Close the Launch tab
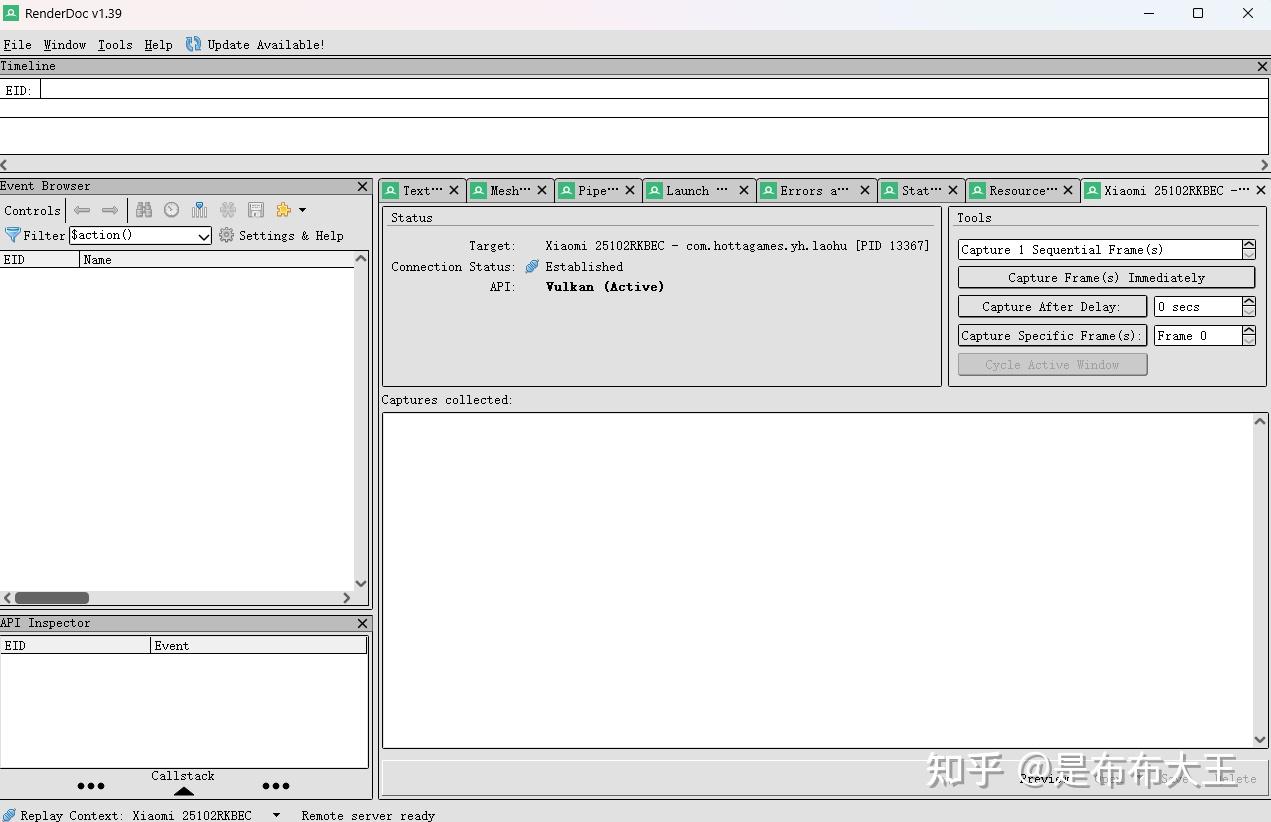 click(x=743, y=190)
